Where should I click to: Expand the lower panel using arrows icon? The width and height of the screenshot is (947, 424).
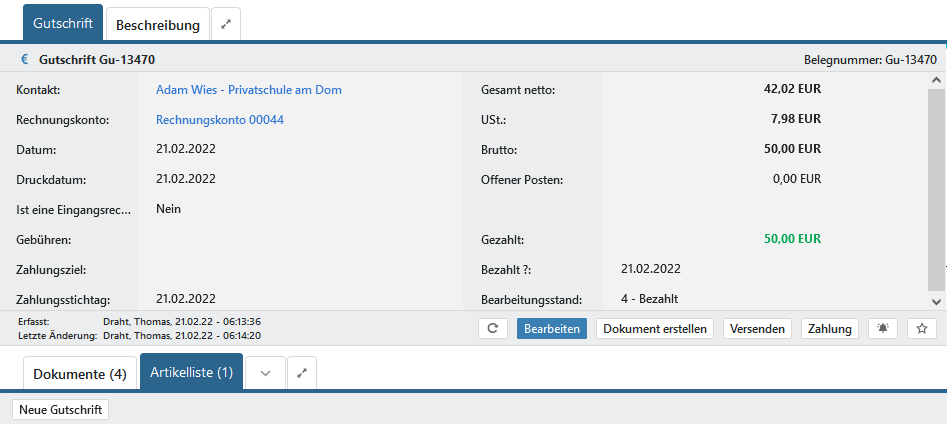[303, 373]
